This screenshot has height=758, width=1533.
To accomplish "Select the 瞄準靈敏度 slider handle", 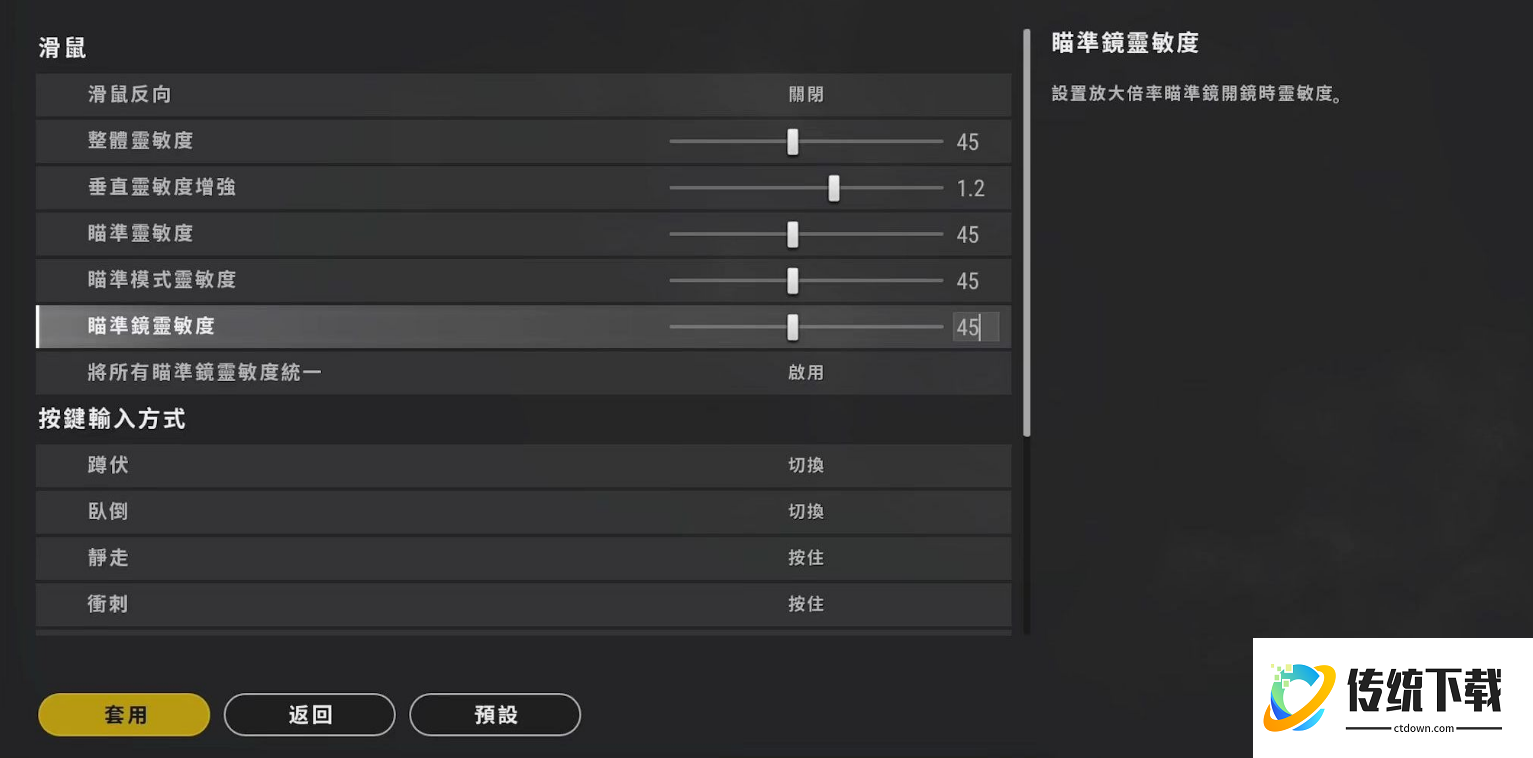I will 794,234.
